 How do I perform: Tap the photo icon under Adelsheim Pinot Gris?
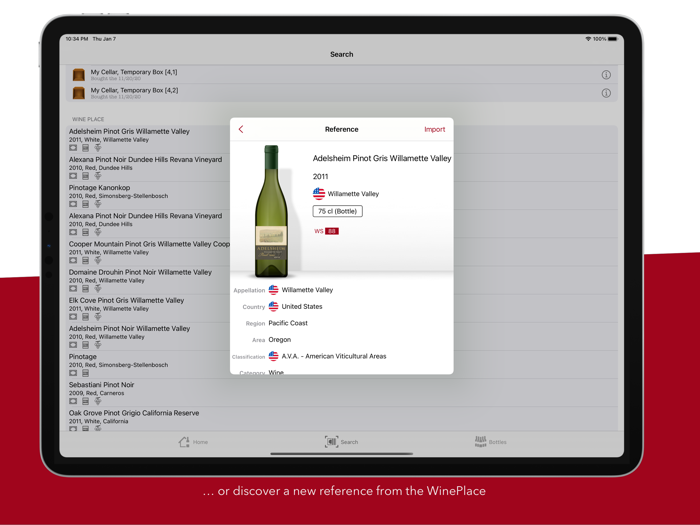(73, 148)
